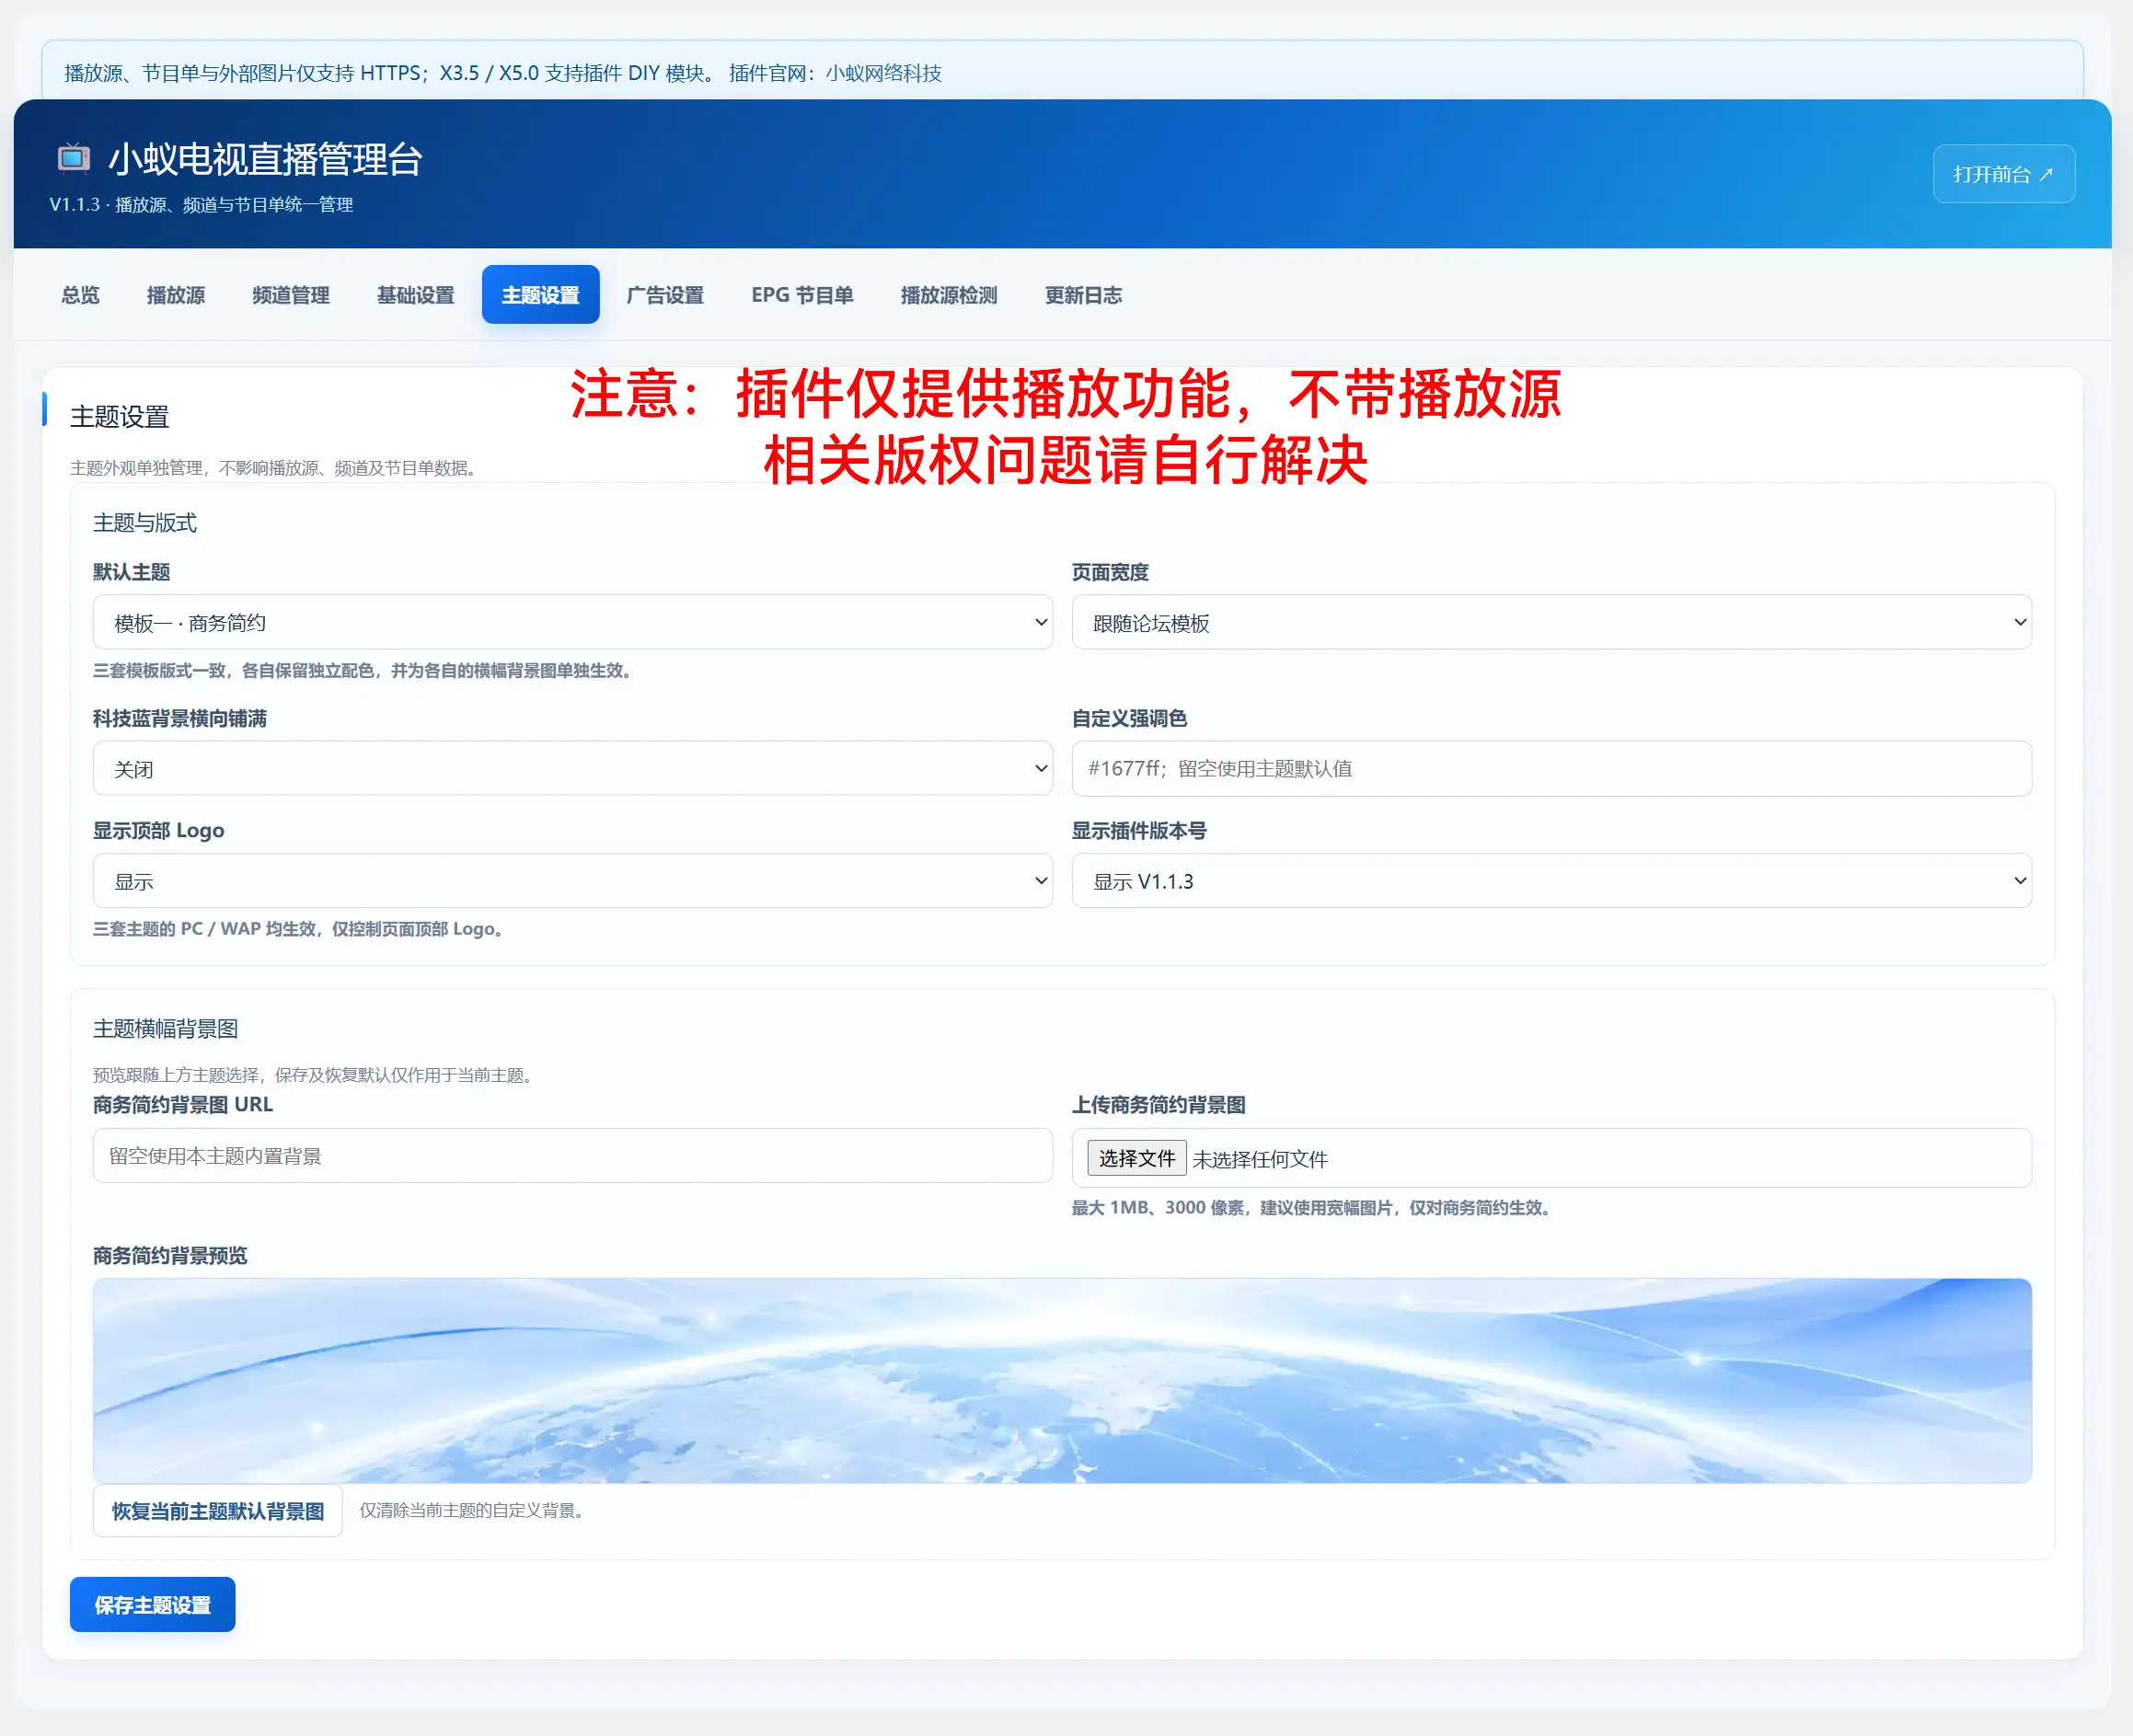Screen dimensions: 2133x1736
Task: Switch to the EPG 节目单 tab
Action: [x=802, y=295]
